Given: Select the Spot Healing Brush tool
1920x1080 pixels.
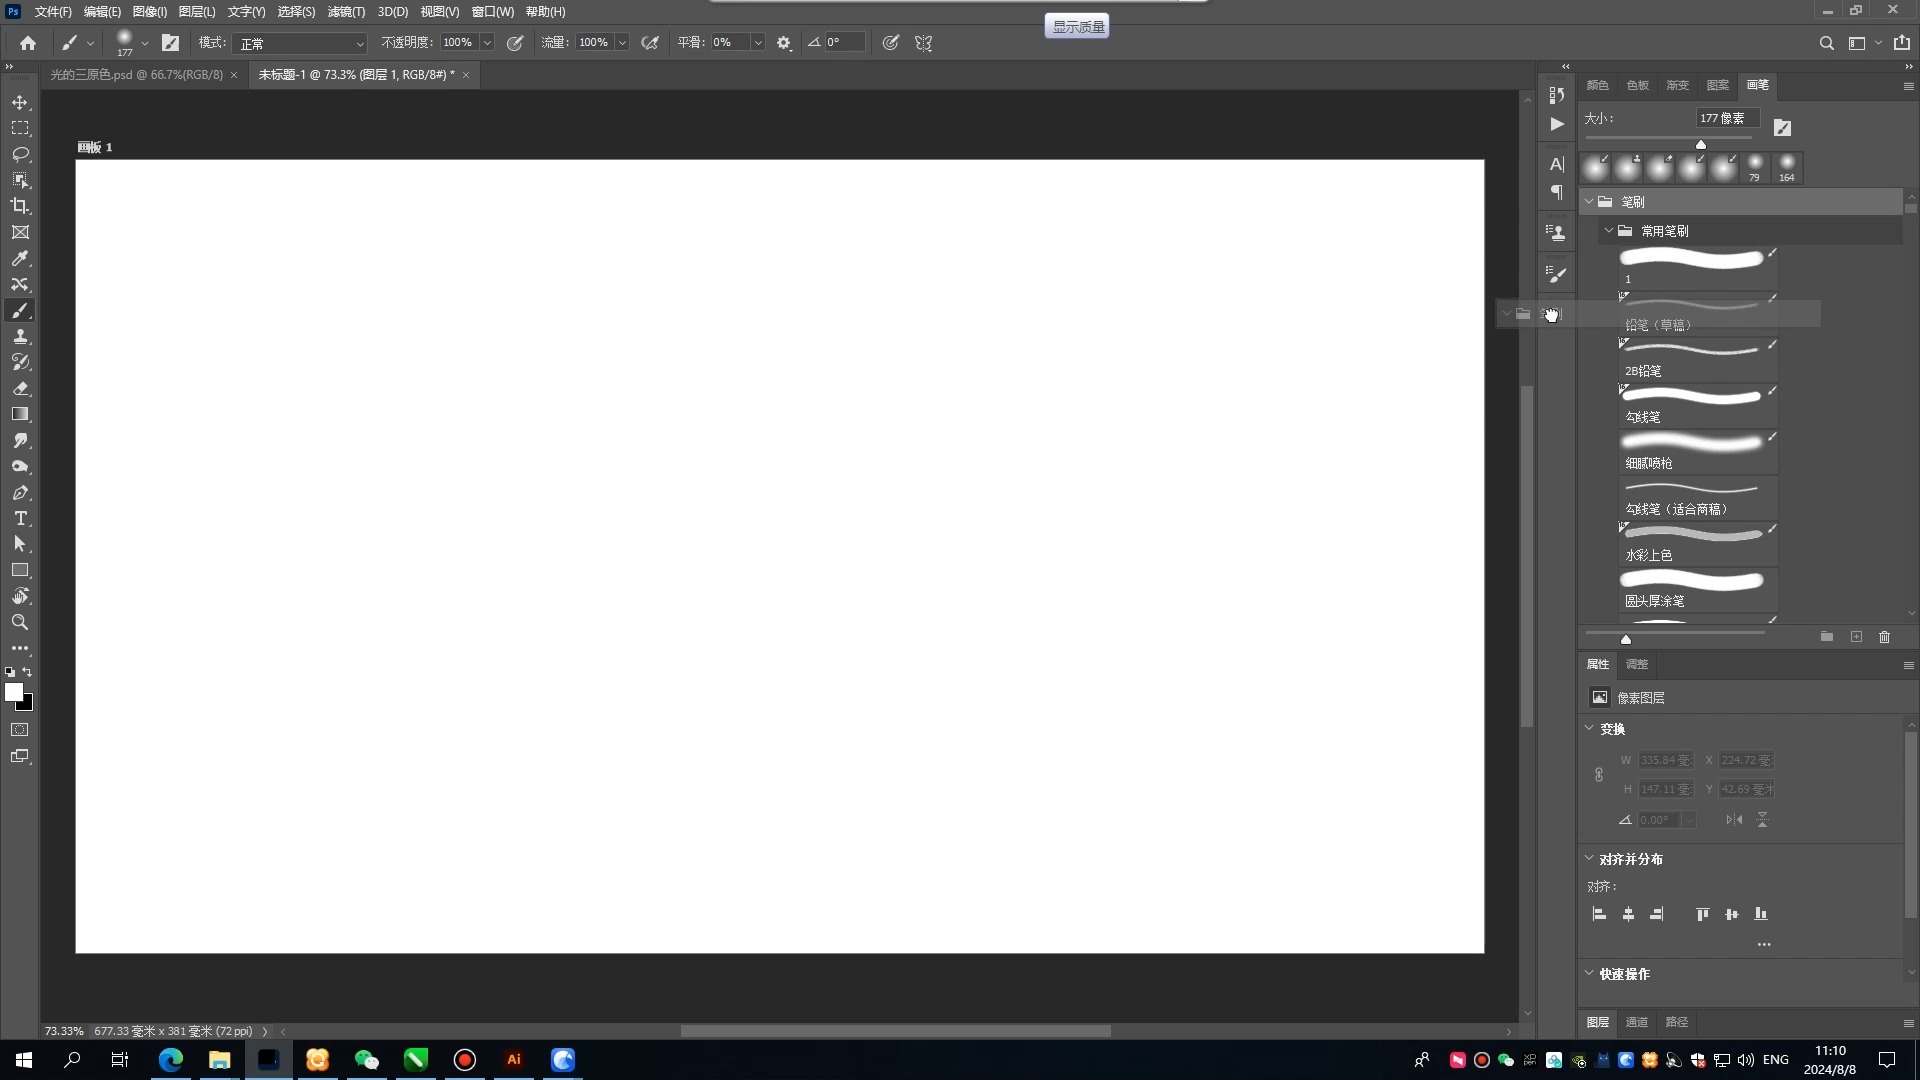Looking at the screenshot, I should click(x=20, y=284).
